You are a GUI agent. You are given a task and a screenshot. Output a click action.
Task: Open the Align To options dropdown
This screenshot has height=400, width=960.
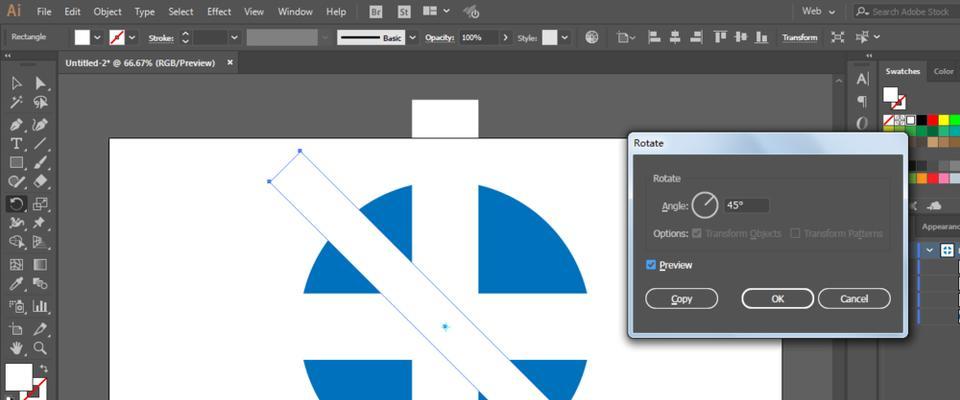click(626, 37)
